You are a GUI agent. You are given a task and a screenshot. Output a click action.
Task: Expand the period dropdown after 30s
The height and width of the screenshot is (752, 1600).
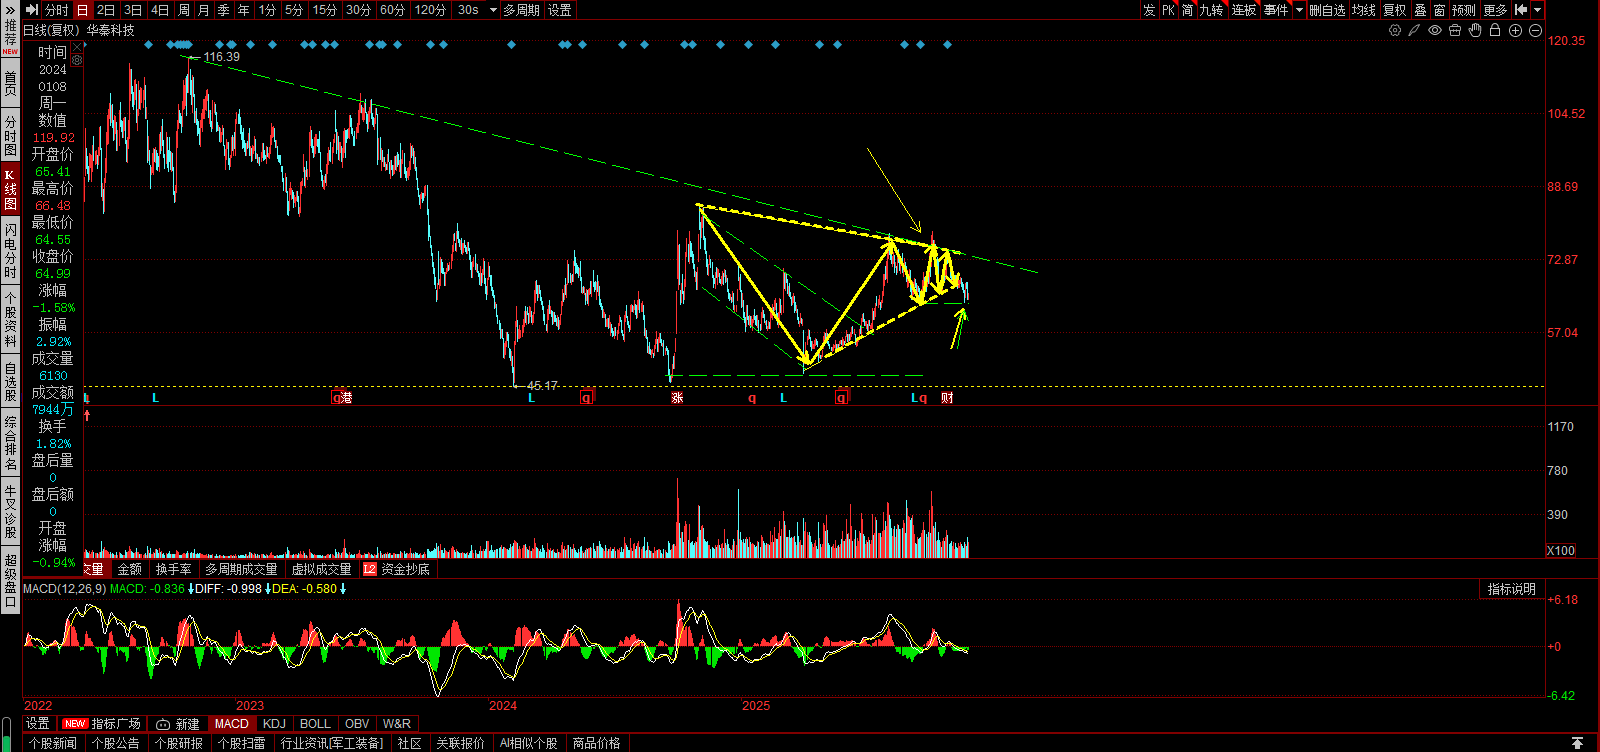492,10
